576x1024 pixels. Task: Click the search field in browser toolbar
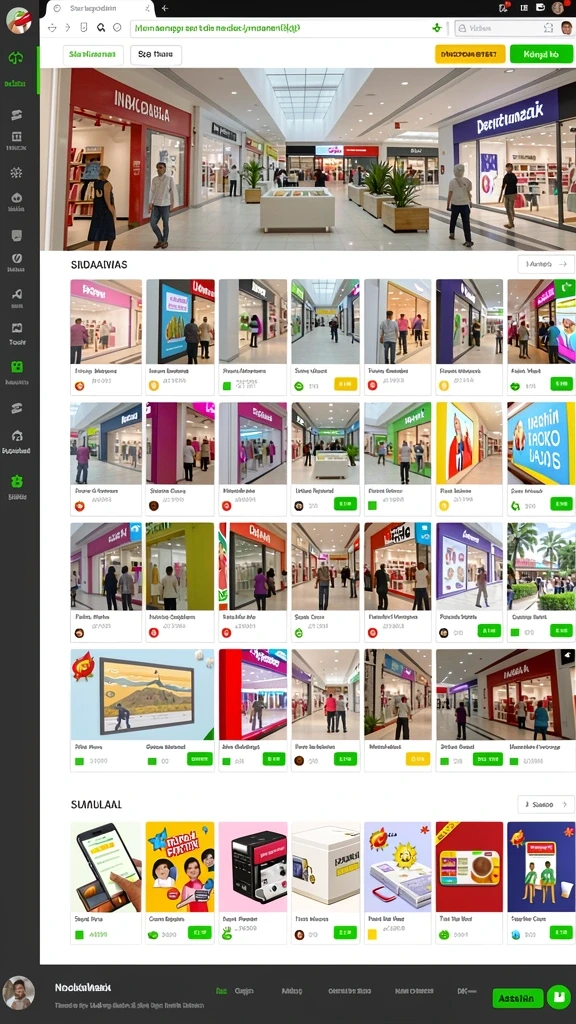pyautogui.click(x=505, y=28)
